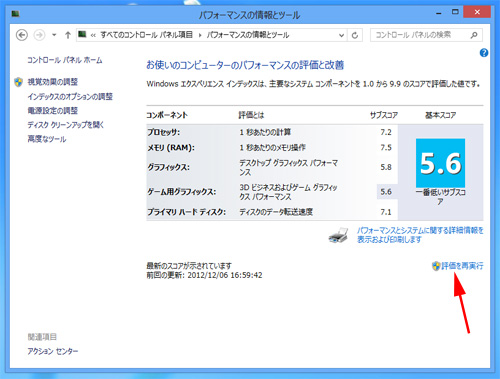Open the recent locations dropdown arrow
The width and height of the screenshot is (500, 379).
pos(54,35)
